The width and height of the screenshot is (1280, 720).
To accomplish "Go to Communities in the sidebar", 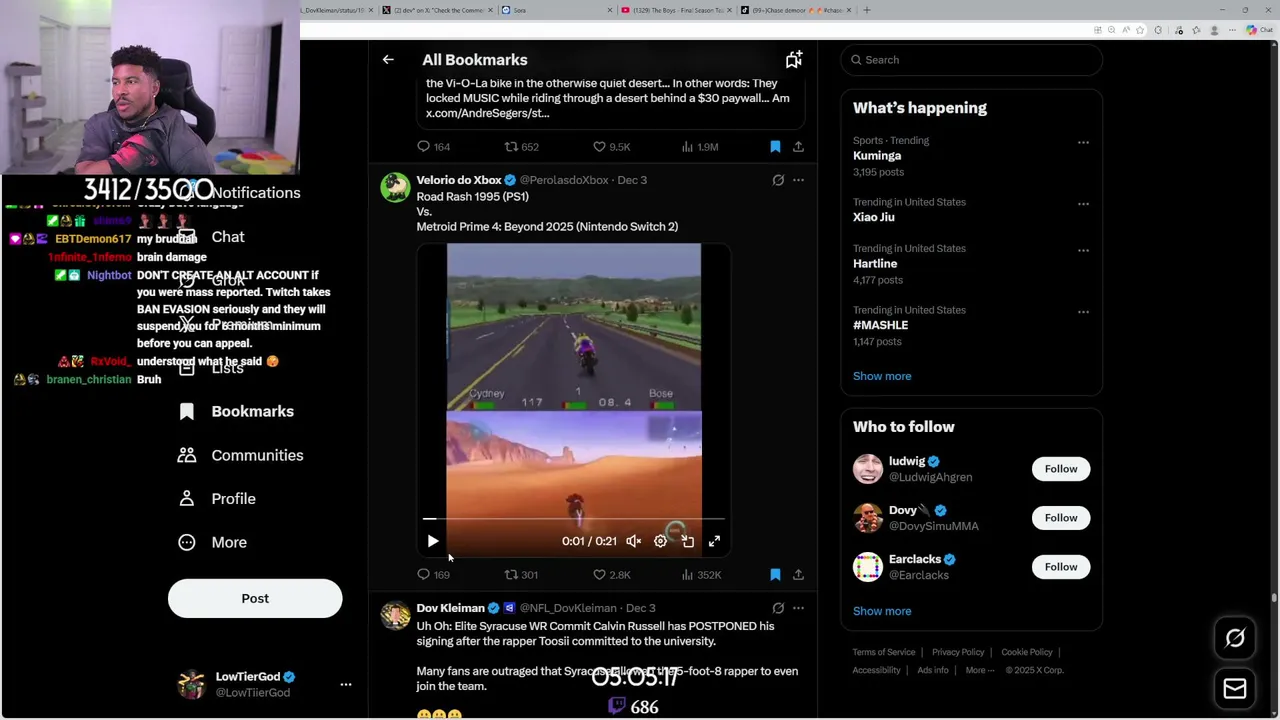I will tap(241, 455).
